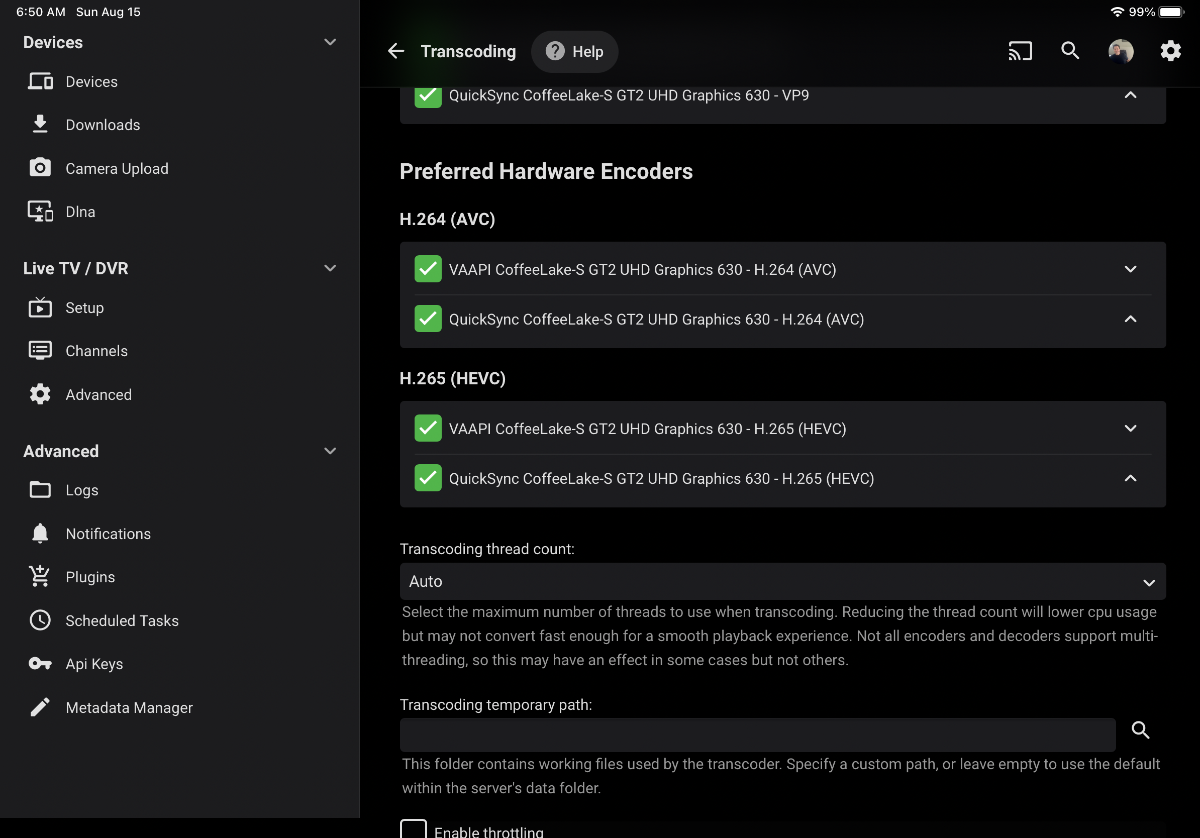This screenshot has width=1200, height=838.
Task: Open the Downloads section icon
Action: coord(39,124)
